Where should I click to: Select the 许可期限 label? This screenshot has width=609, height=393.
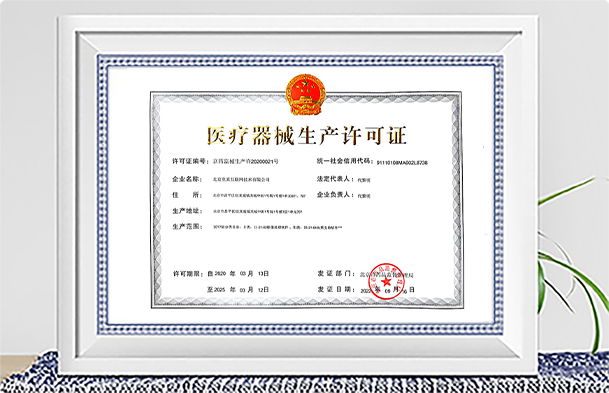188,274
